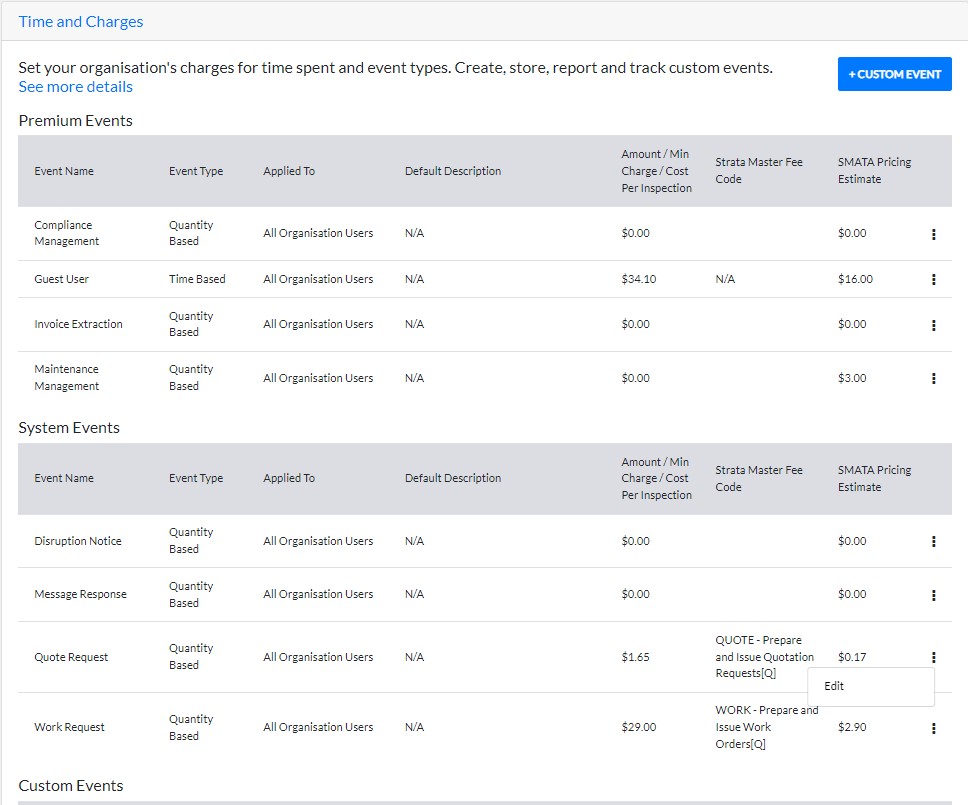Click Quote Request event name
The height and width of the screenshot is (805, 968).
coord(71,657)
